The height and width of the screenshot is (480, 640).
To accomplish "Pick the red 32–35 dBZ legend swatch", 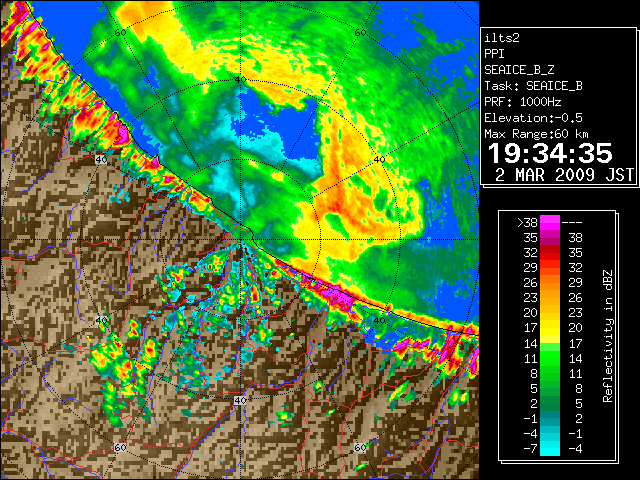I will tap(550, 253).
